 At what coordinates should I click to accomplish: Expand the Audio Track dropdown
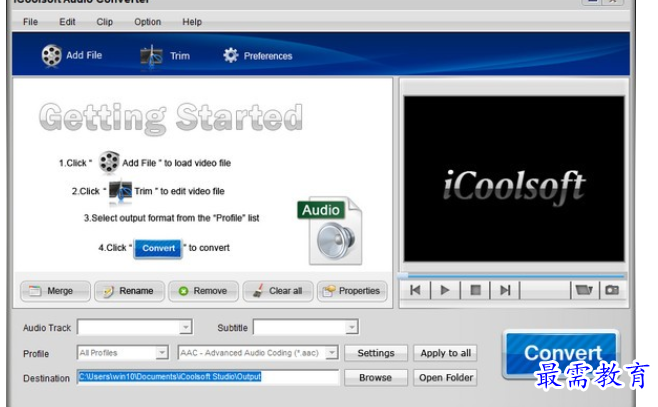(185, 327)
